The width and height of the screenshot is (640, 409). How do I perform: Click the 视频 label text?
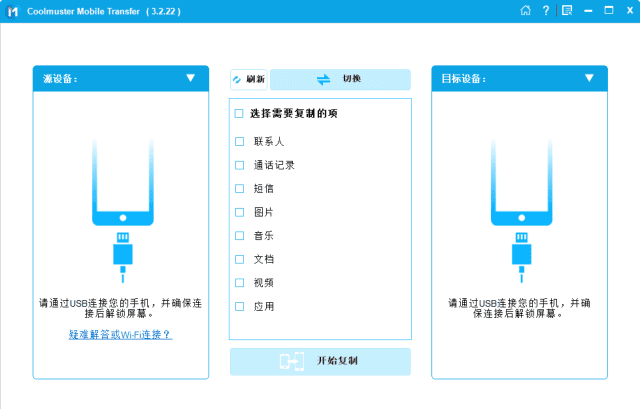click(264, 283)
